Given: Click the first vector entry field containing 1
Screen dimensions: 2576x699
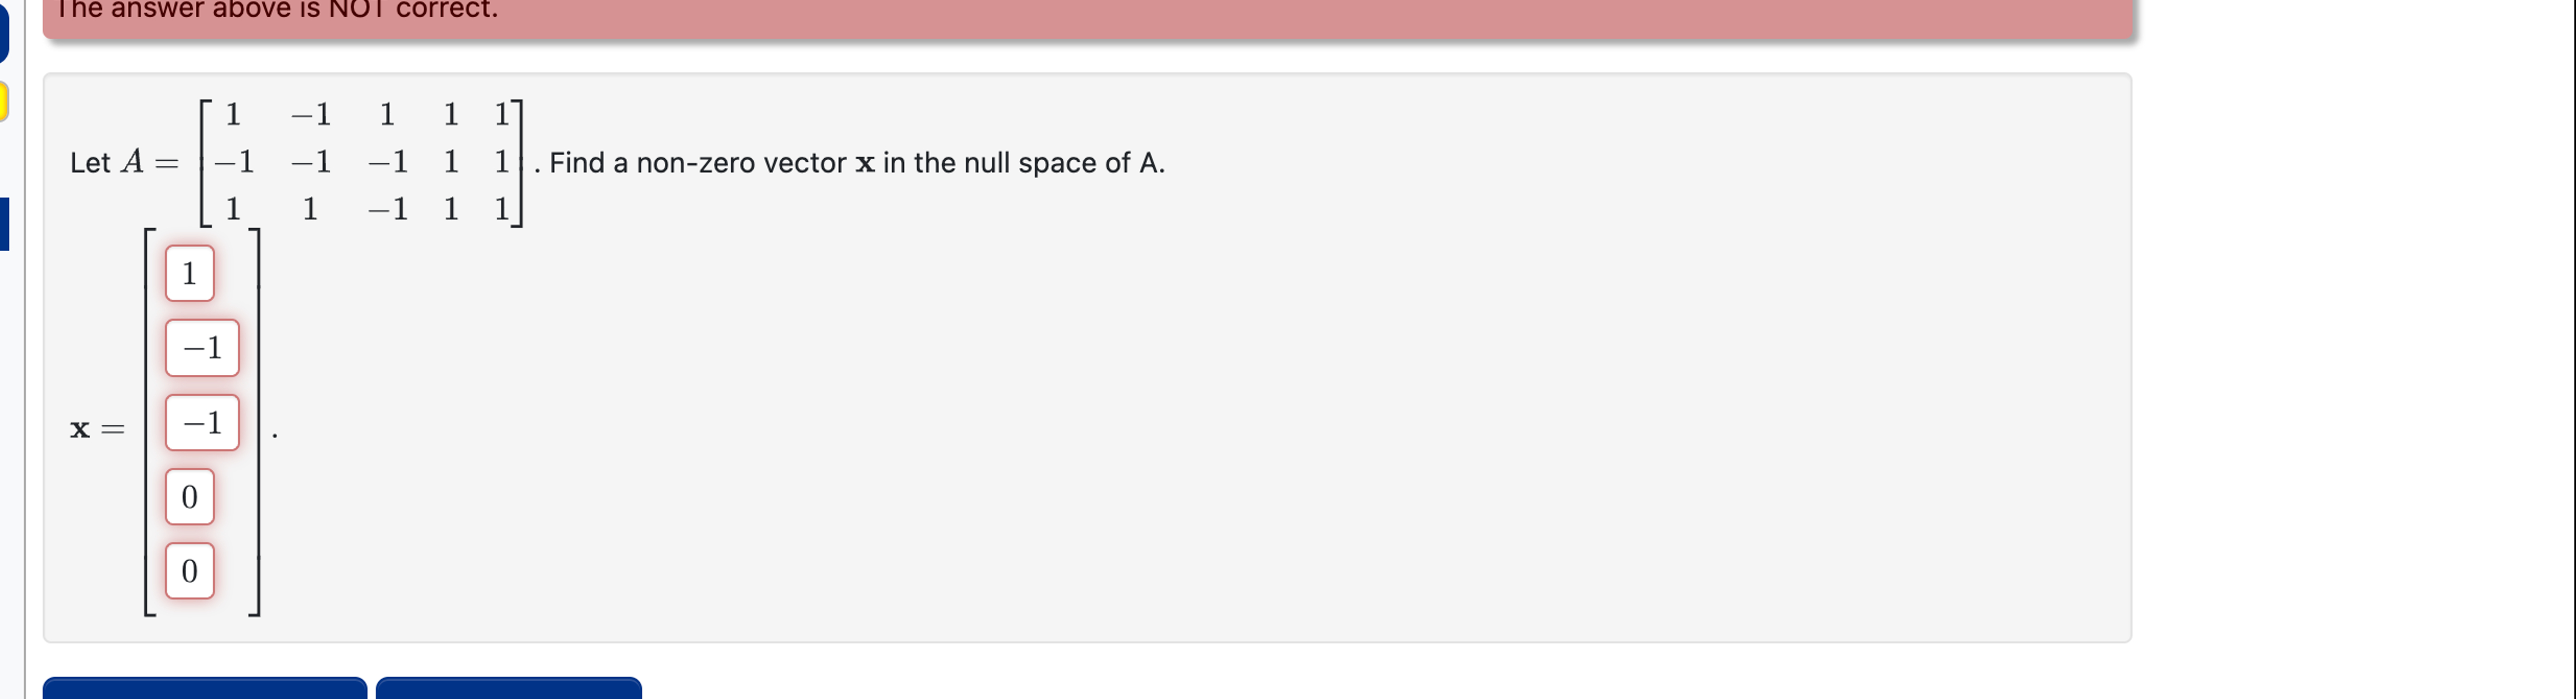Looking at the screenshot, I should pyautogui.click(x=189, y=272).
